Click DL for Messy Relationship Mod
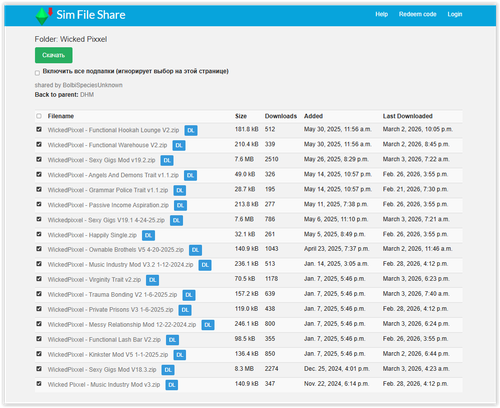Viewport: 500px width, 408px height. [x=208, y=325]
